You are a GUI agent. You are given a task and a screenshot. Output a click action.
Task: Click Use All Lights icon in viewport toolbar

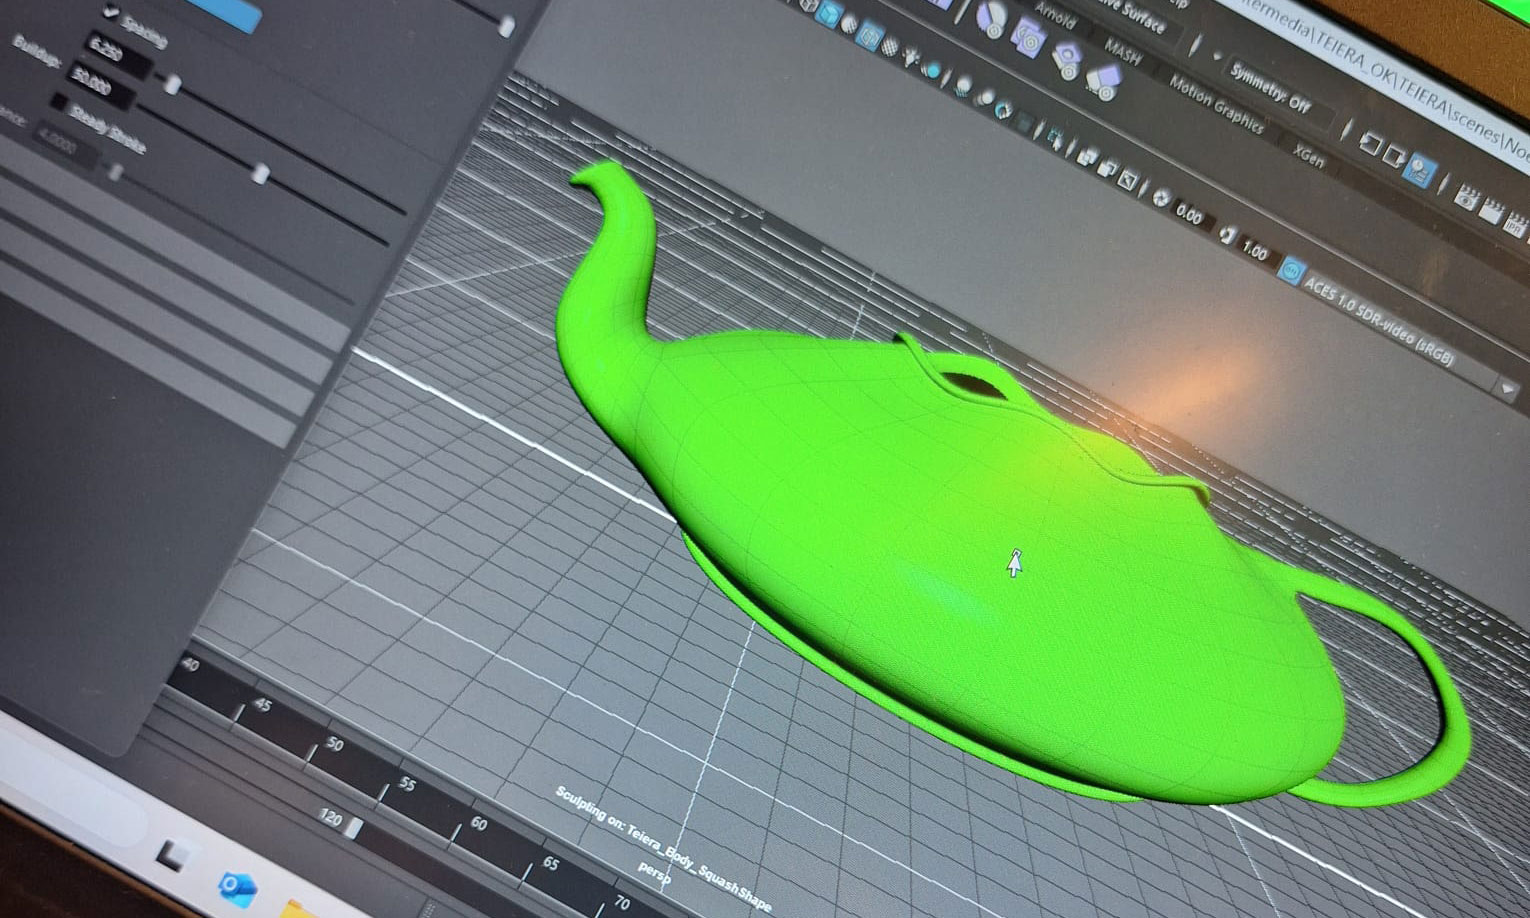tap(911, 56)
